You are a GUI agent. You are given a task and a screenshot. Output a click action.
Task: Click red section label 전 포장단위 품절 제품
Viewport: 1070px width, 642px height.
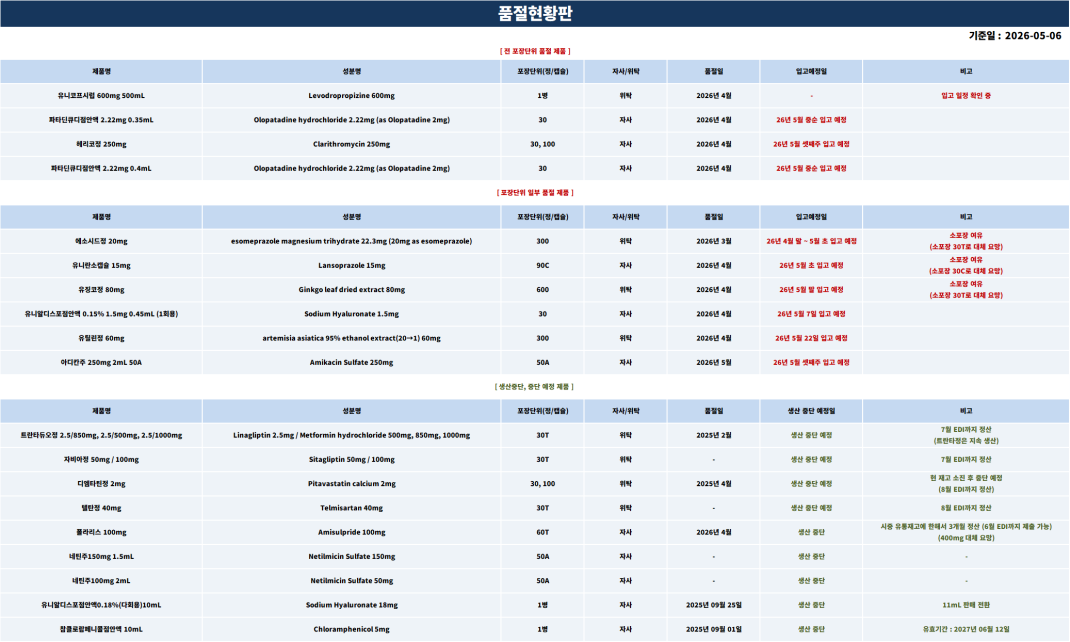[535, 51]
